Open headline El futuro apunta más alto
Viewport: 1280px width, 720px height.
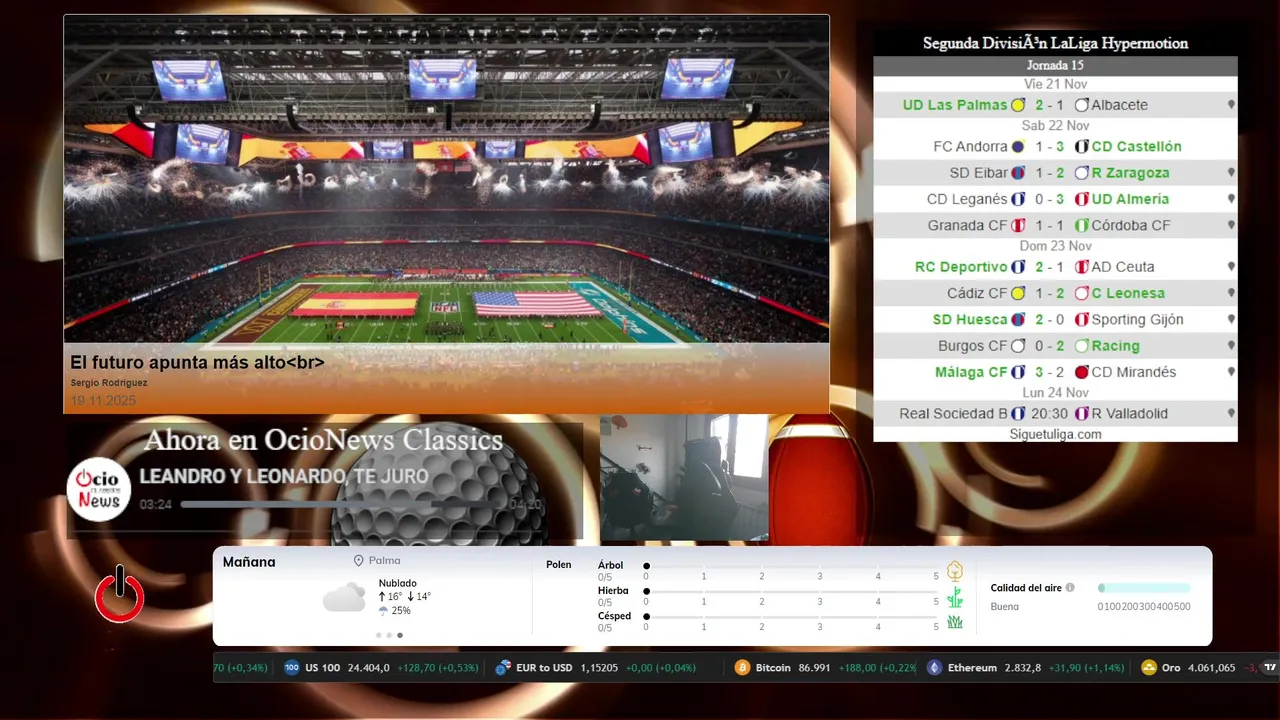point(197,363)
